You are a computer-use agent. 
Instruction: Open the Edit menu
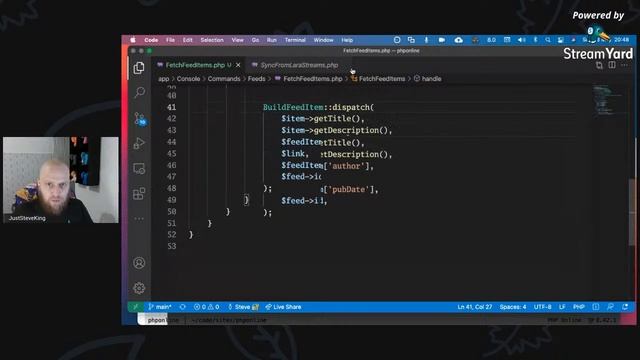tap(187, 40)
